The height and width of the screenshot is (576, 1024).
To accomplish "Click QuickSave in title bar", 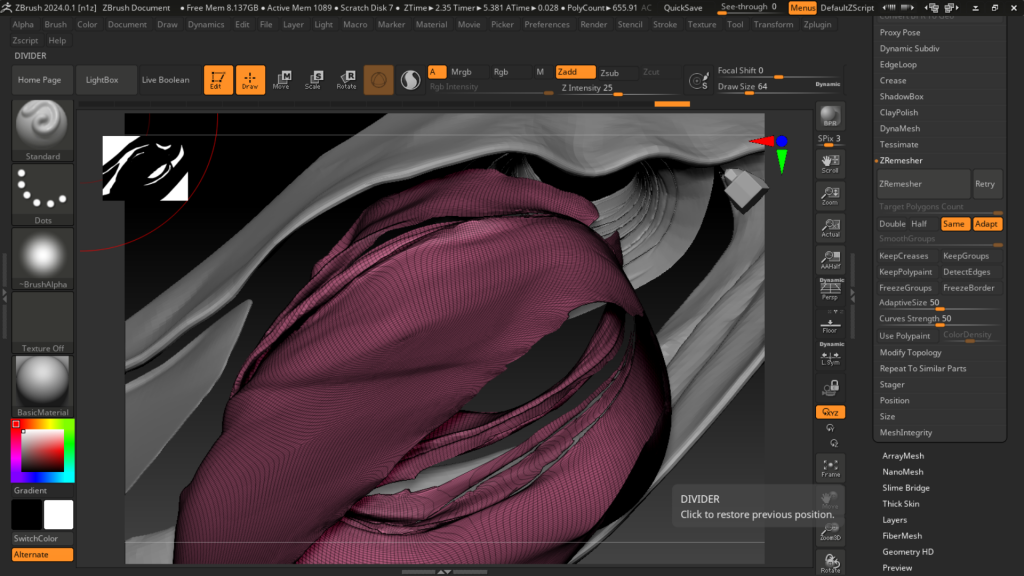I will tap(683, 8).
